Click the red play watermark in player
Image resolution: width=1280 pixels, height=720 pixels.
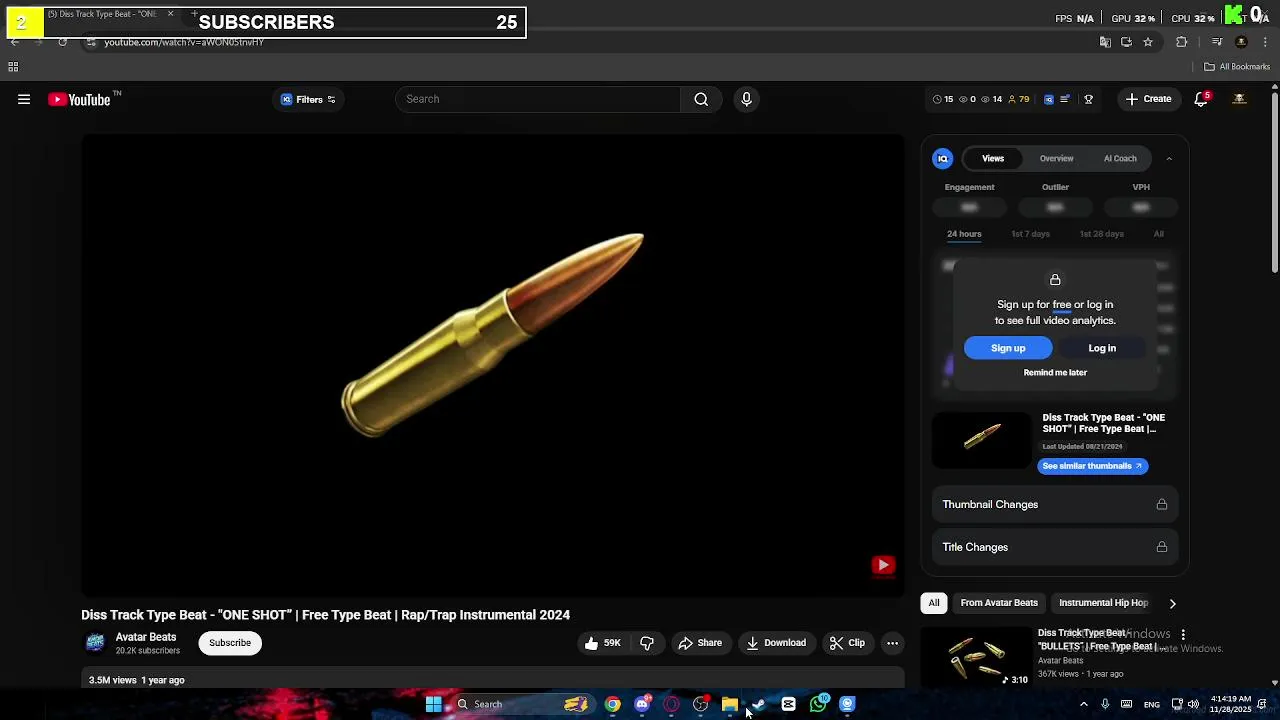[883, 565]
